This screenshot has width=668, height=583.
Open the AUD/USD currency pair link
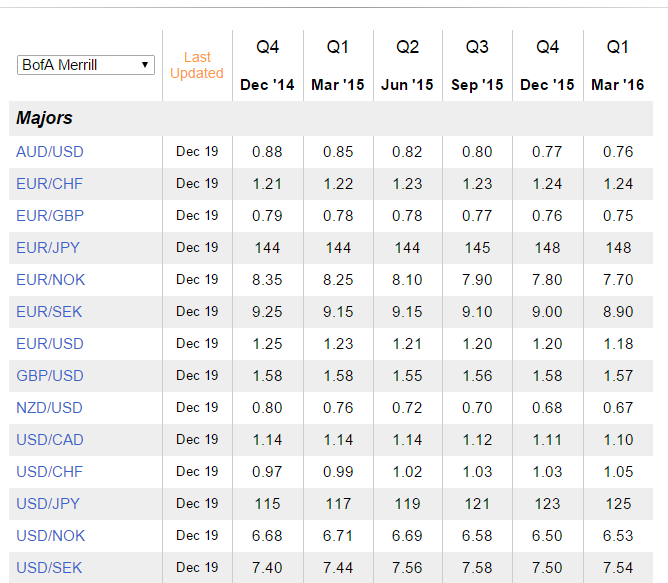[50, 152]
